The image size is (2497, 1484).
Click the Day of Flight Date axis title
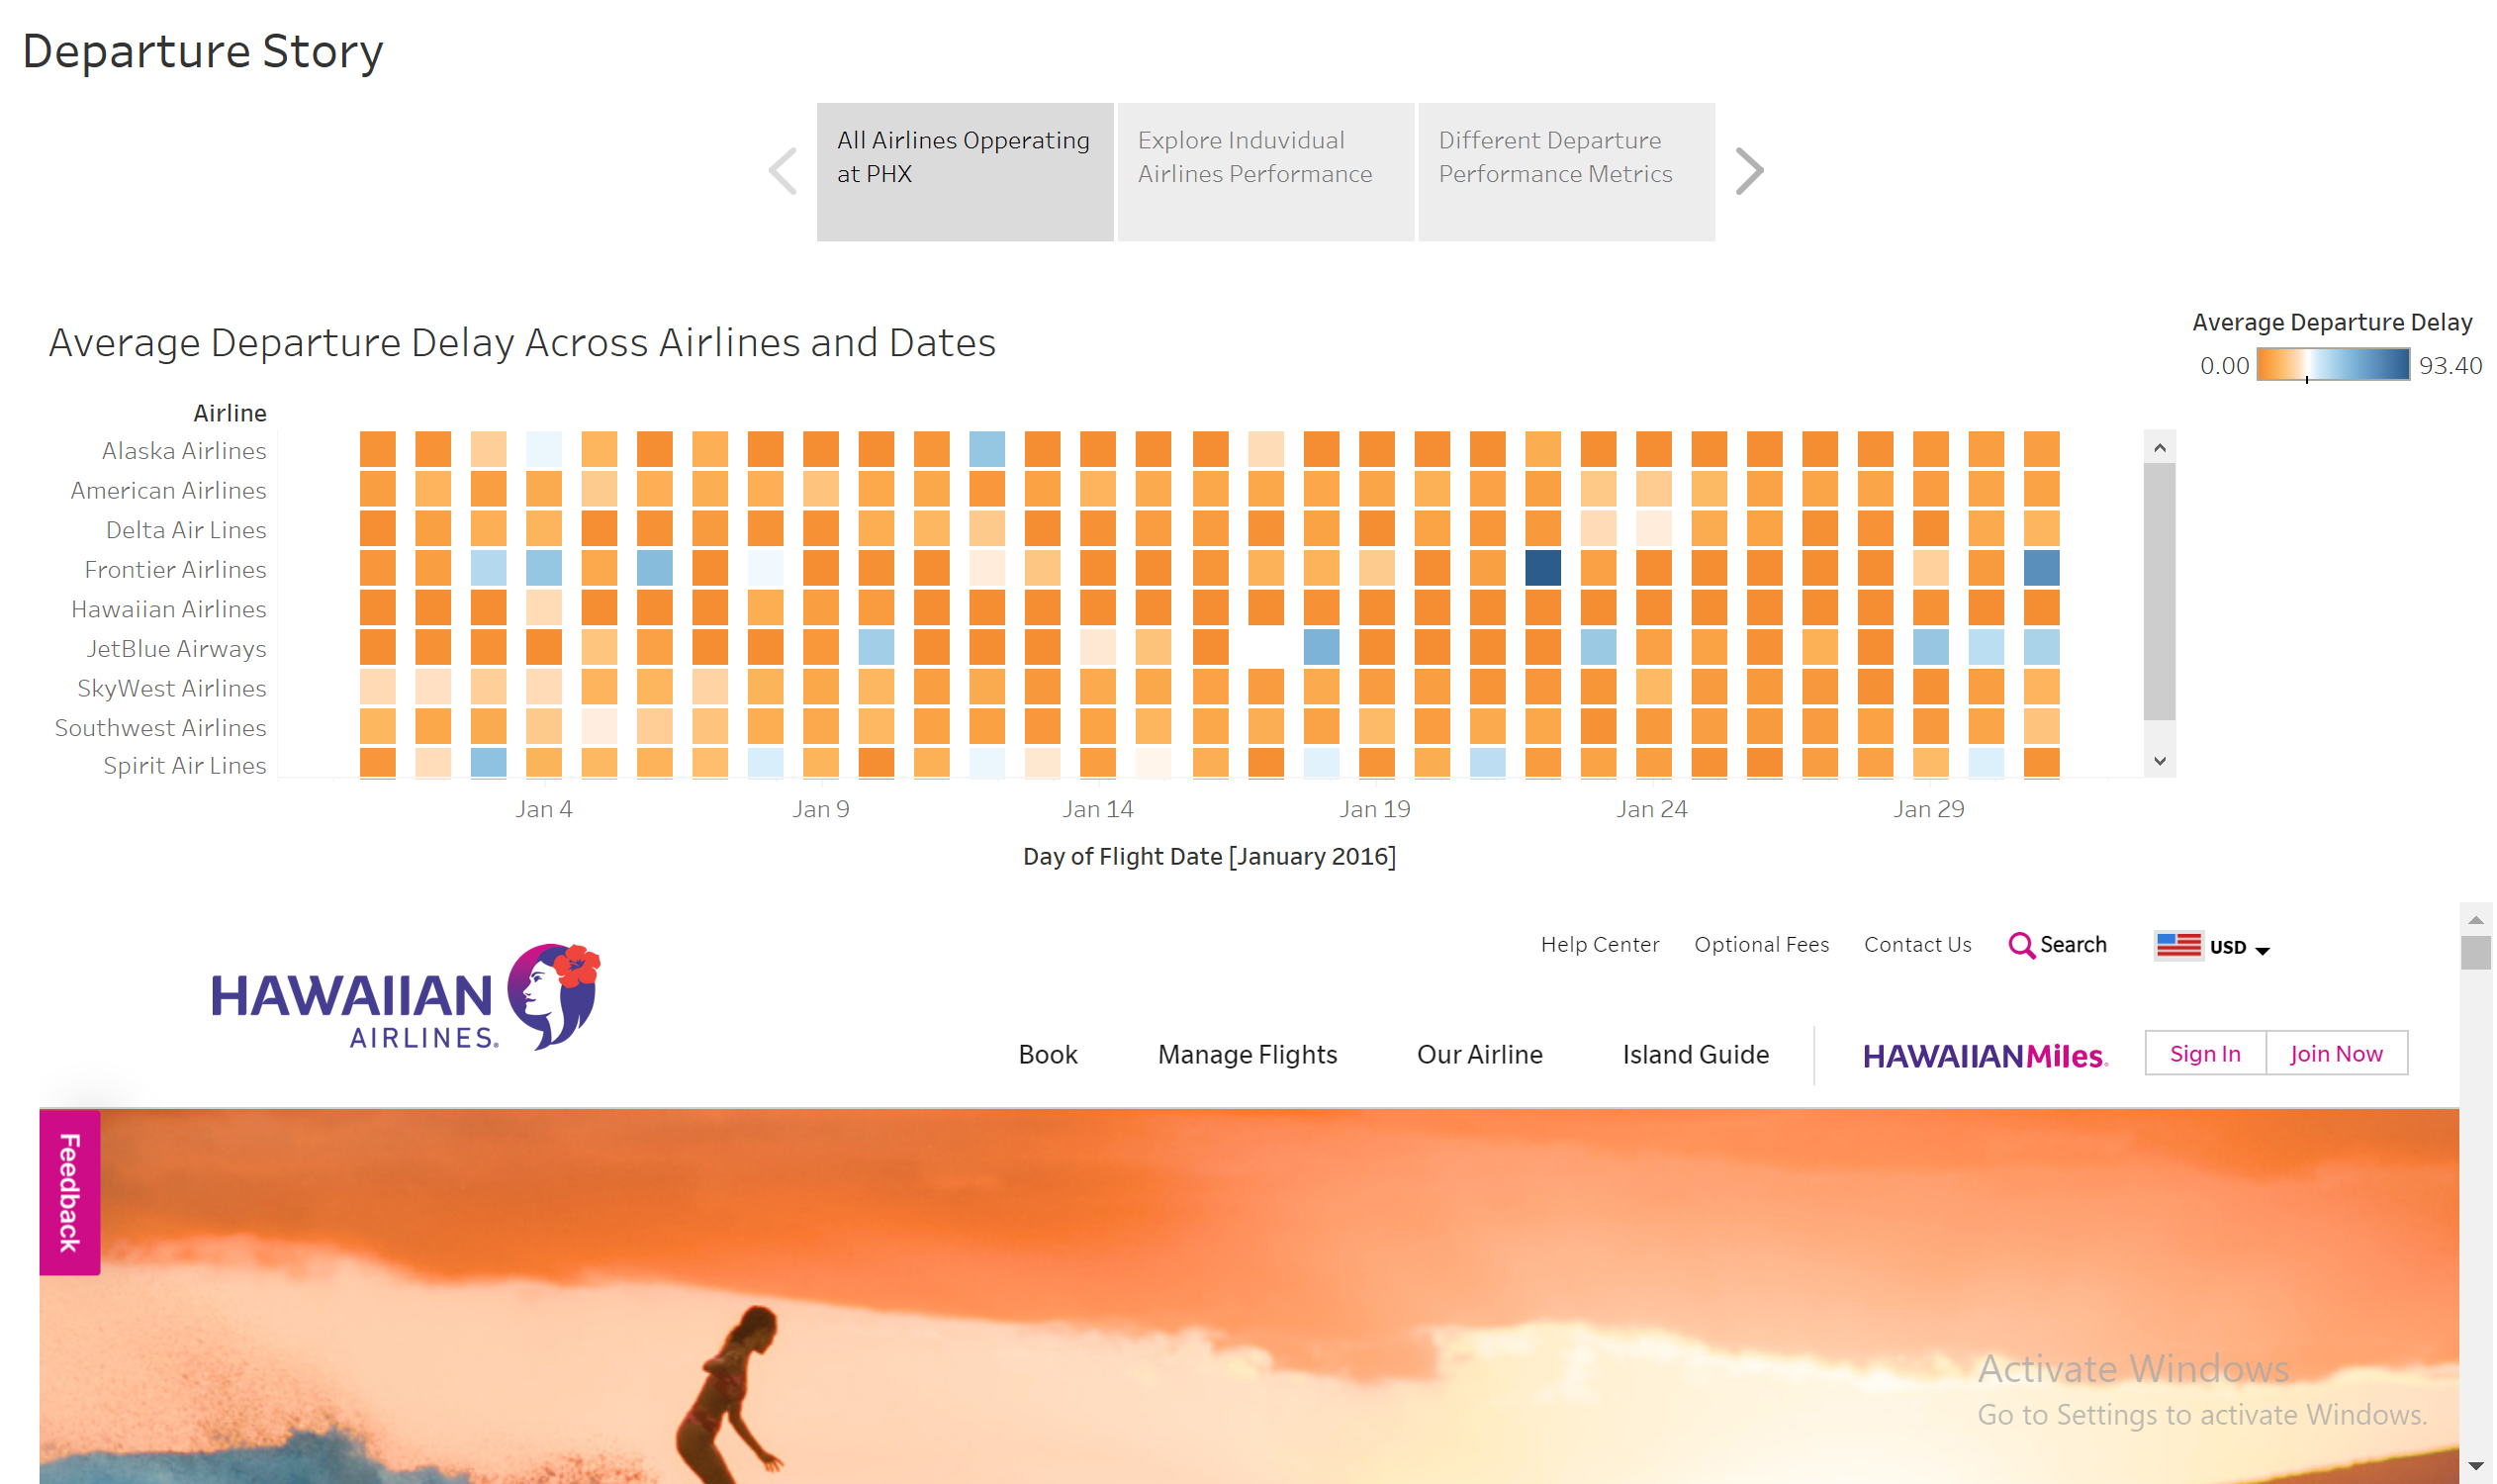tap(1210, 857)
